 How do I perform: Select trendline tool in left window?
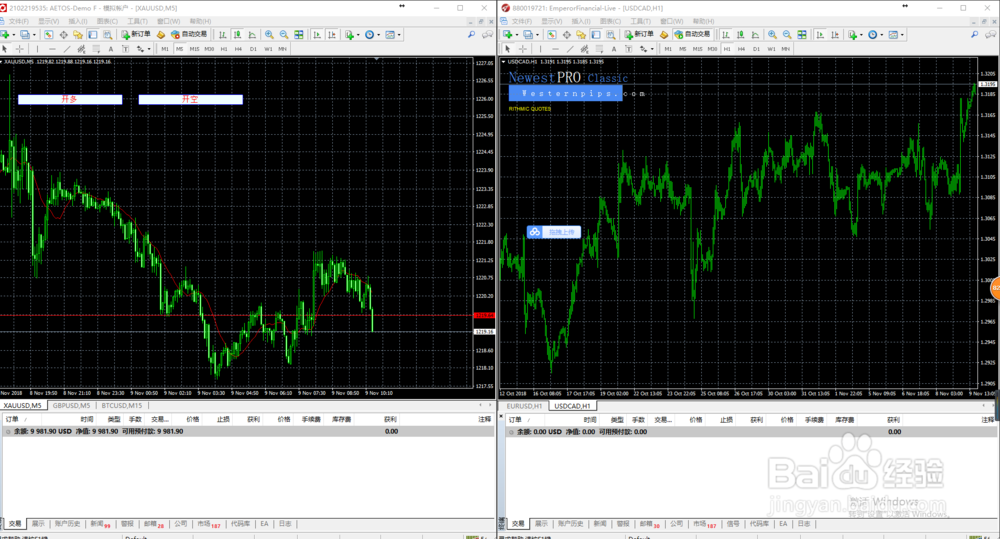point(67,48)
